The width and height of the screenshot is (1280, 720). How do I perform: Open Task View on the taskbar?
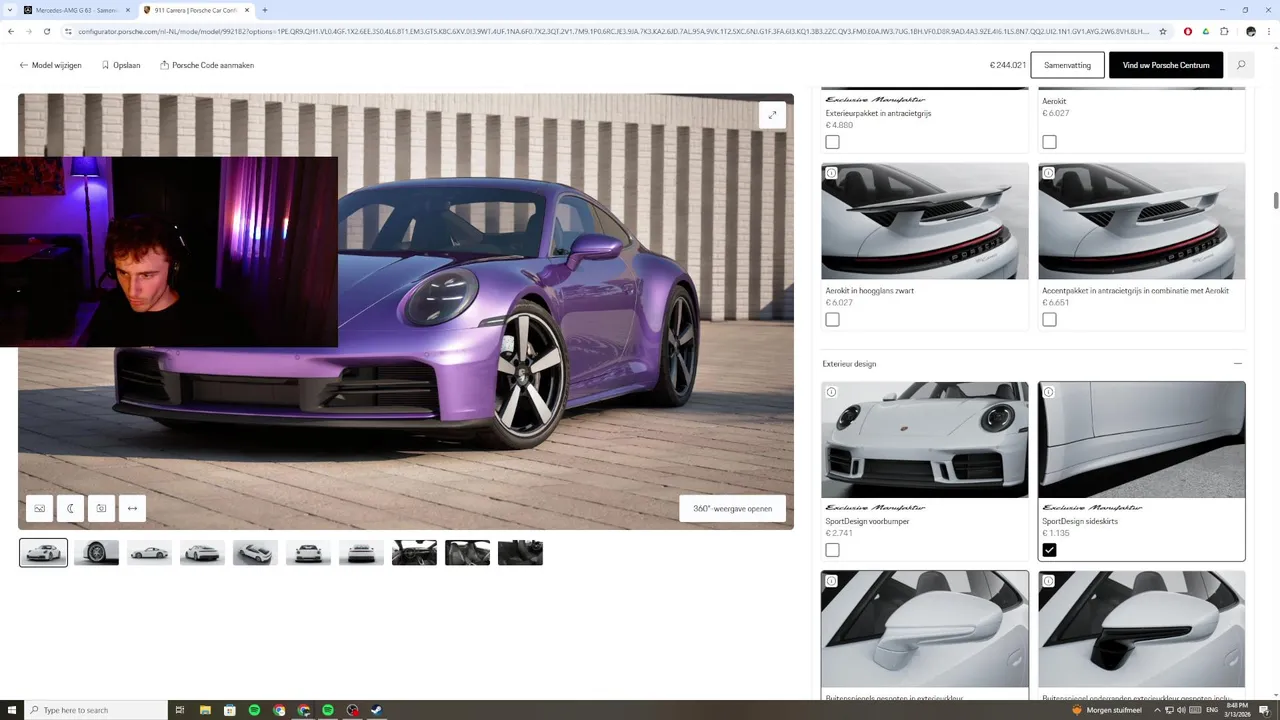click(180, 710)
